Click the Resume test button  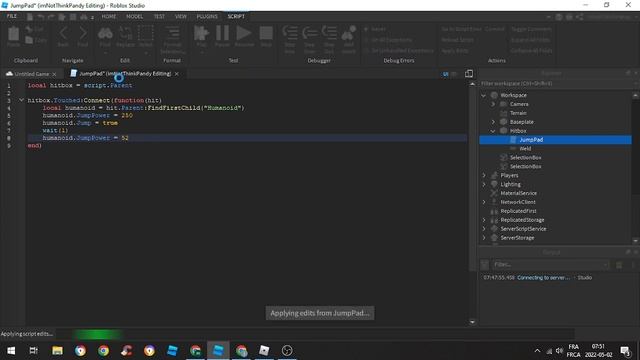(x=244, y=33)
